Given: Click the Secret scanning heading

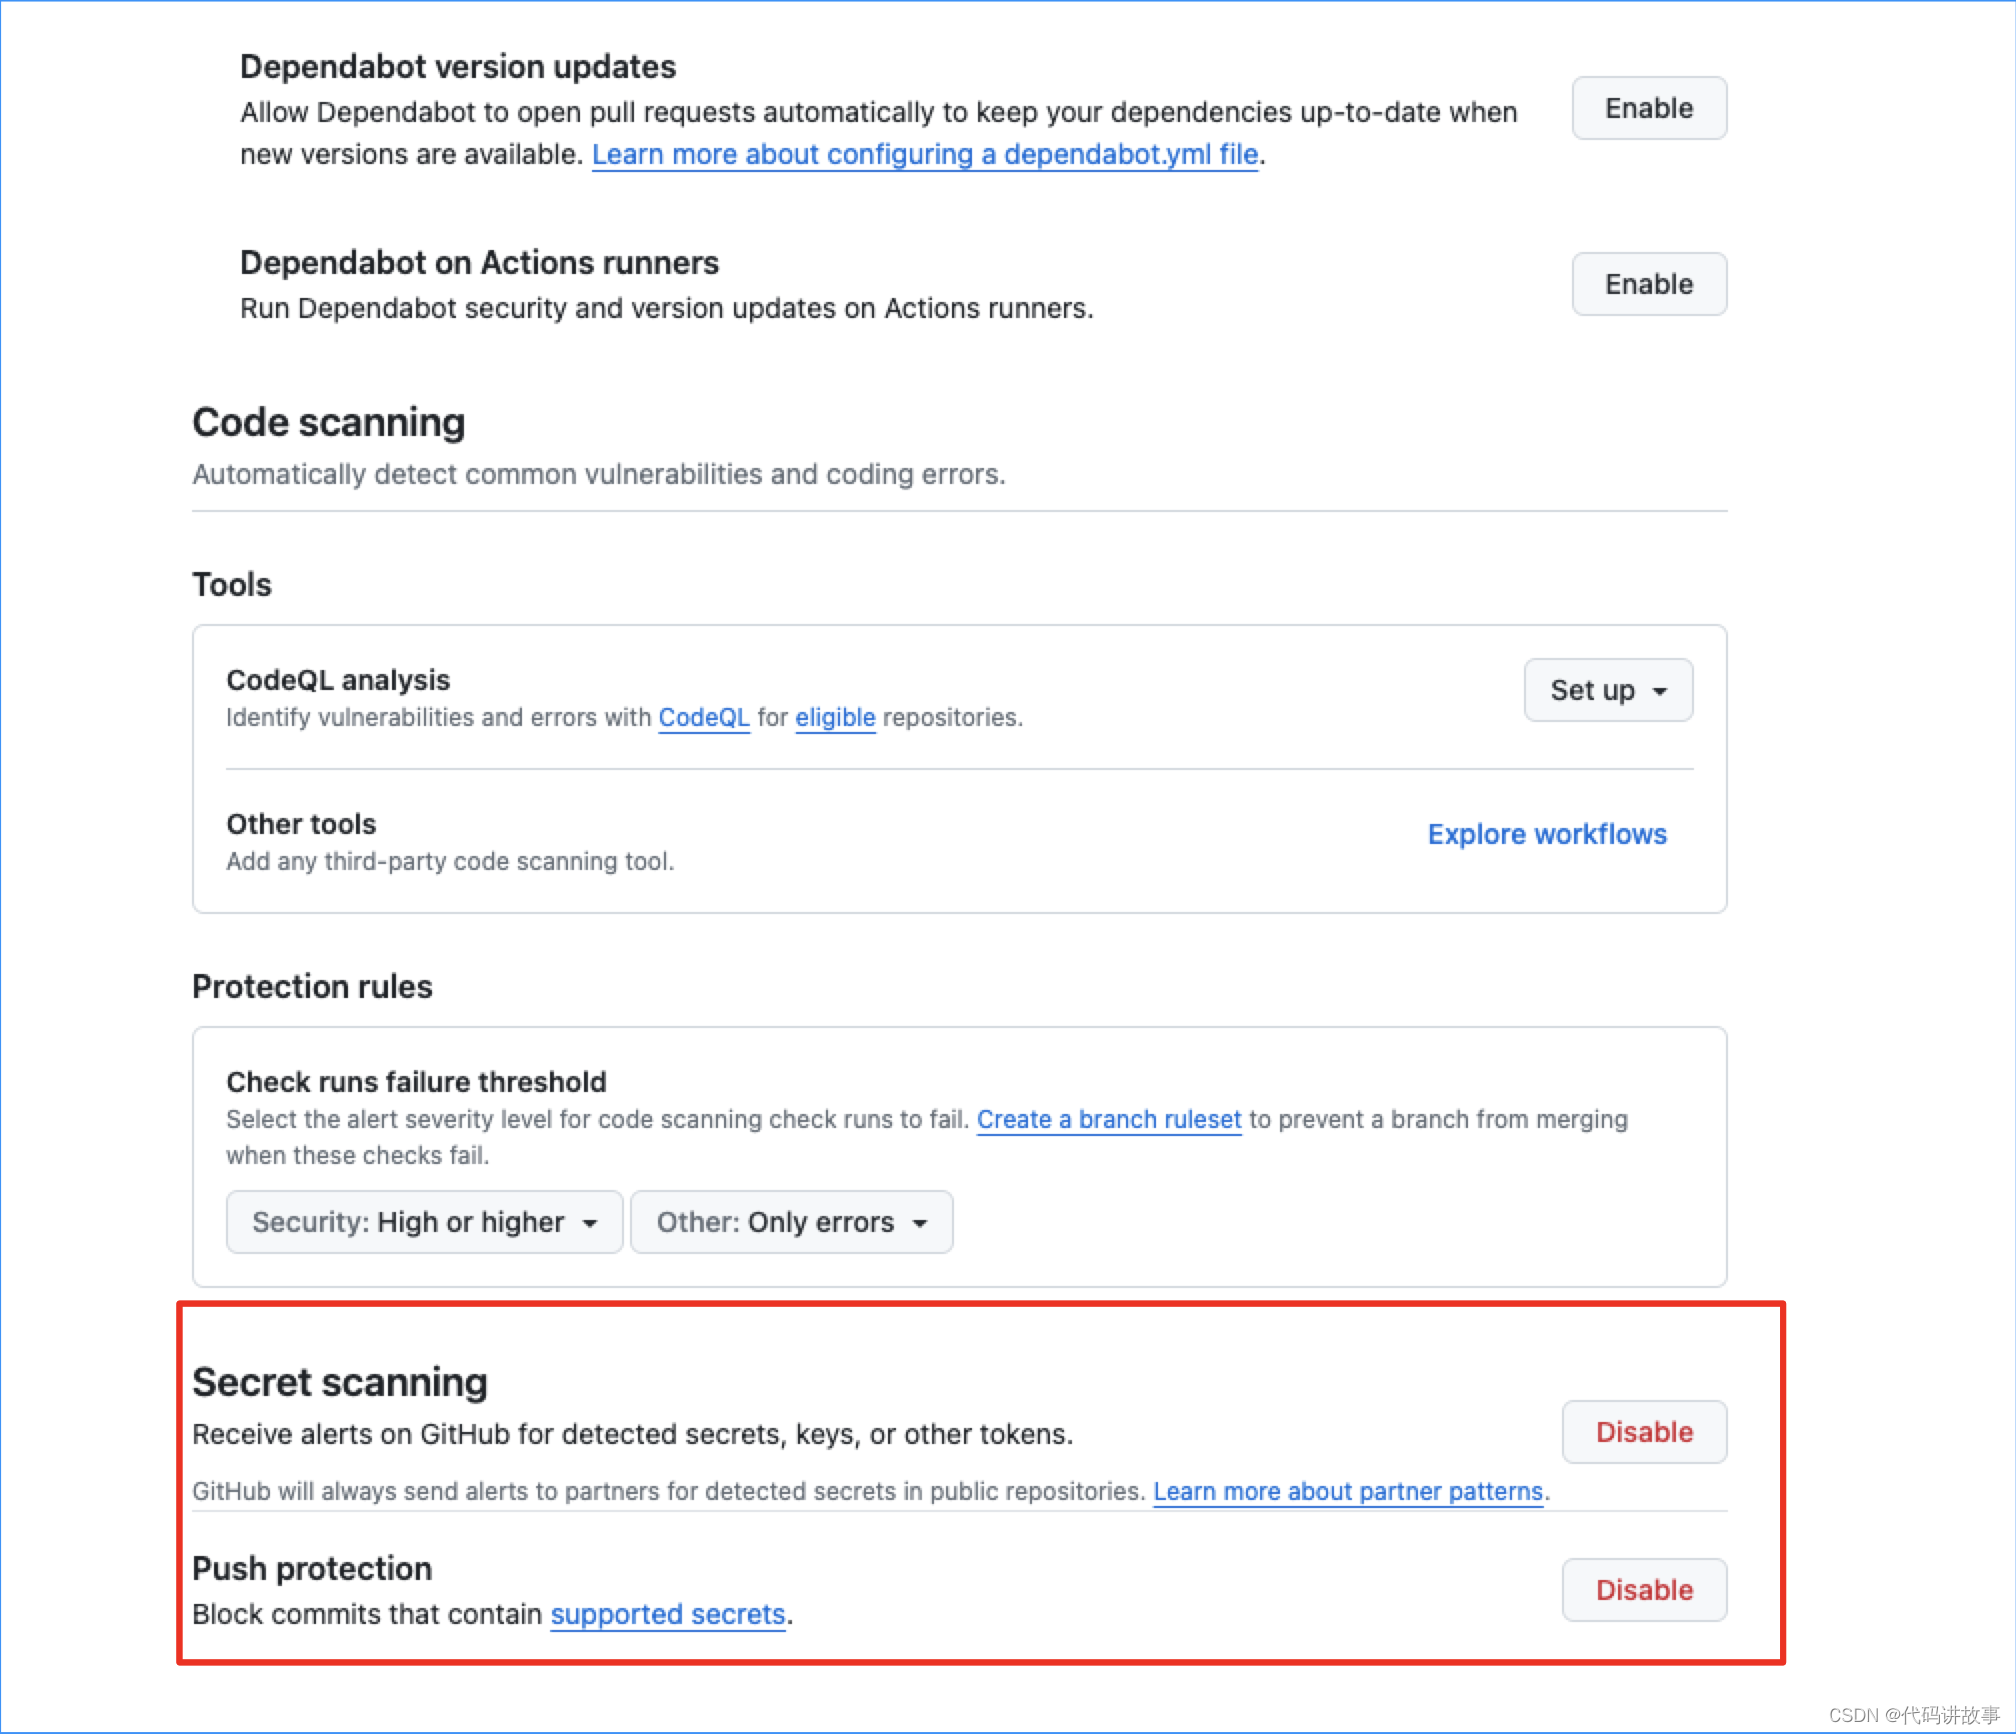Looking at the screenshot, I should tap(339, 1382).
